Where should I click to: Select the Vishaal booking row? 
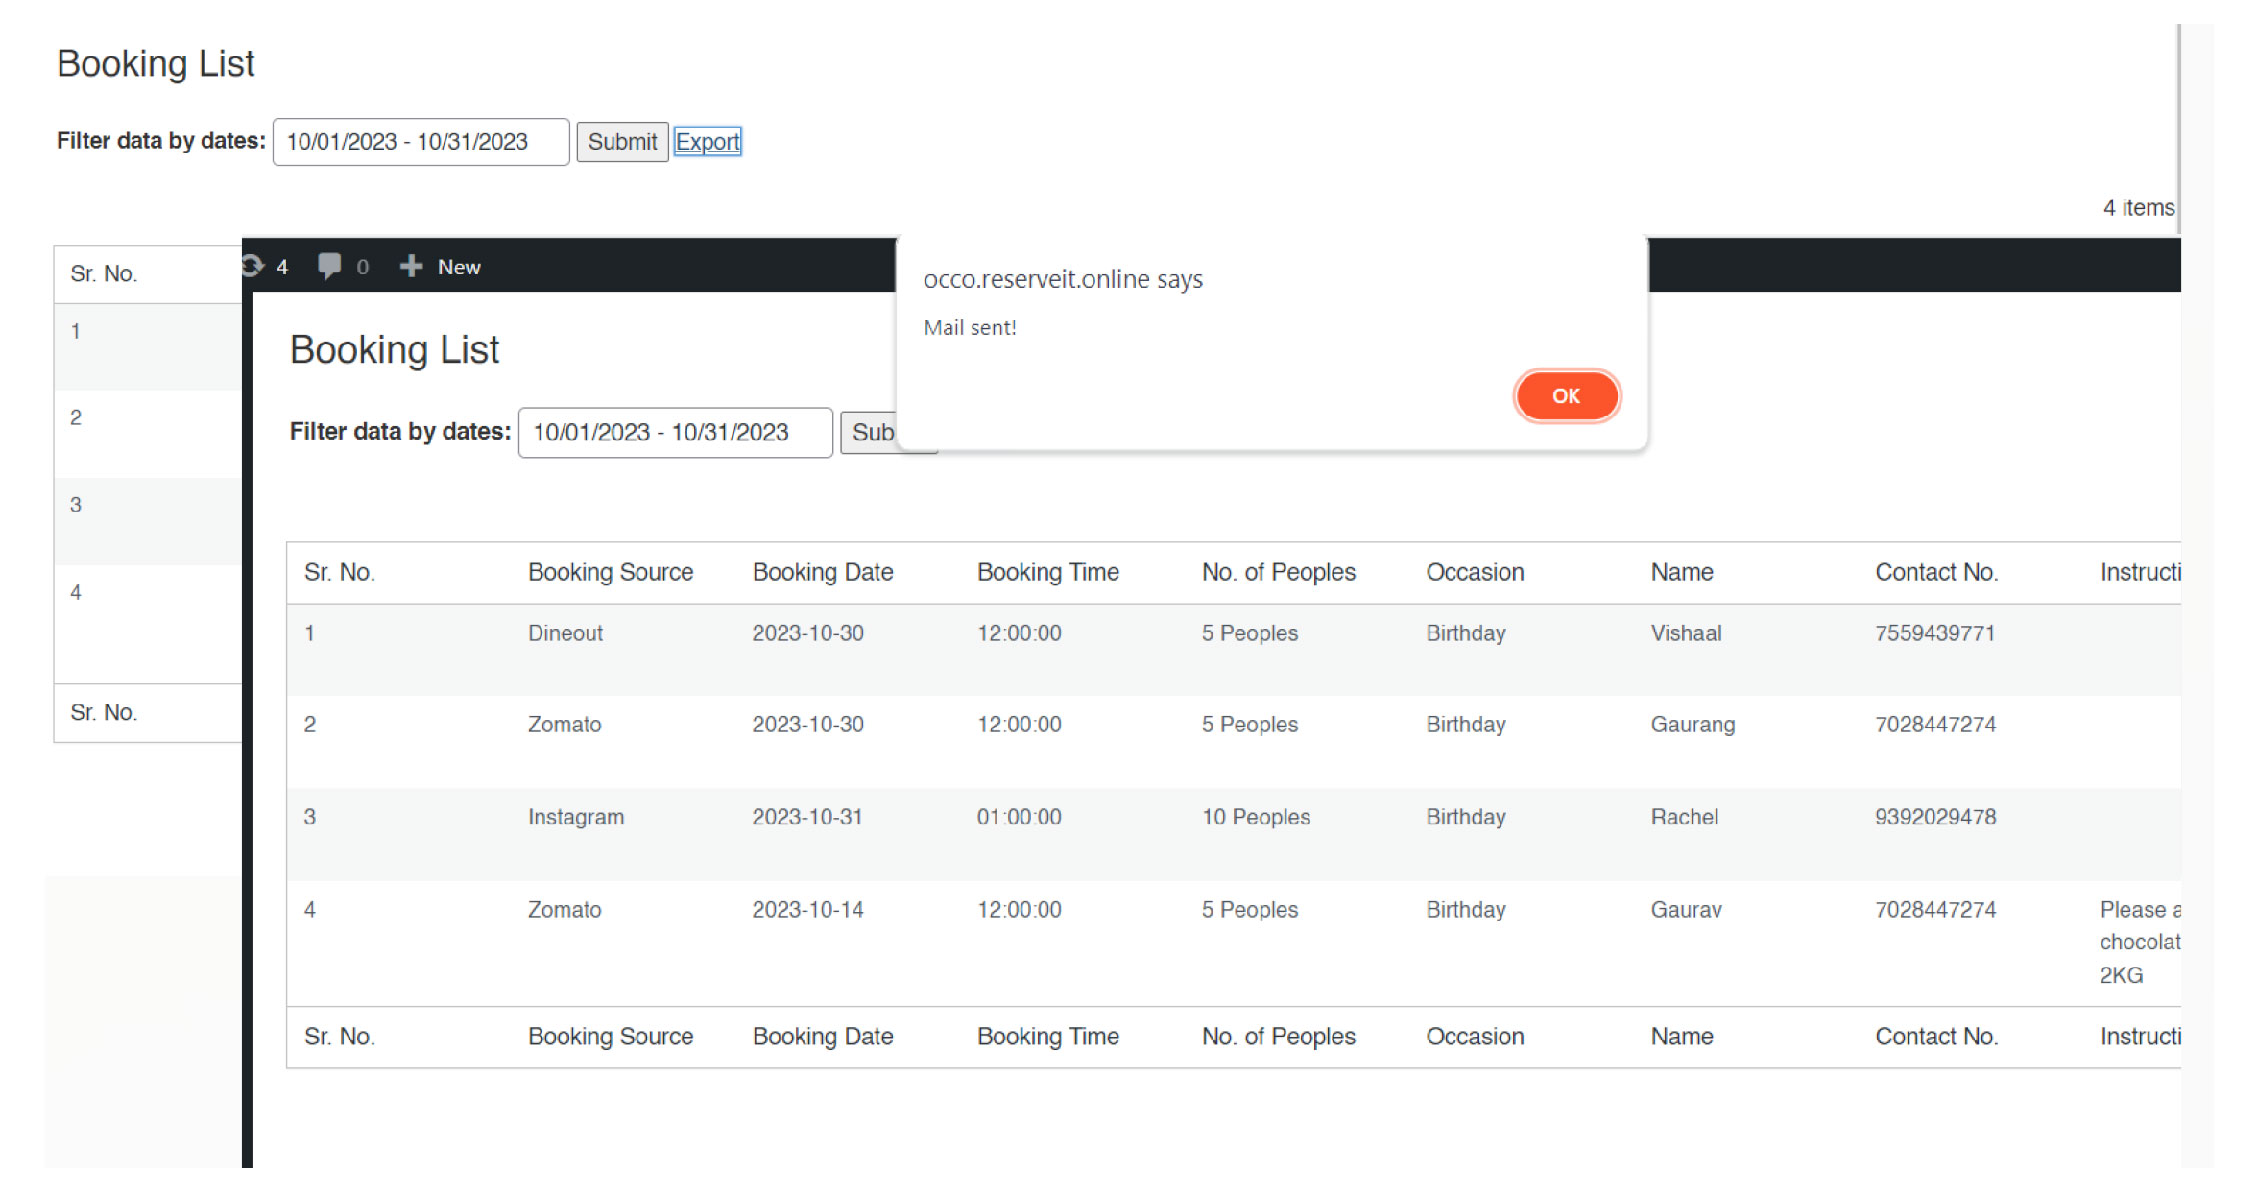pos(1685,633)
